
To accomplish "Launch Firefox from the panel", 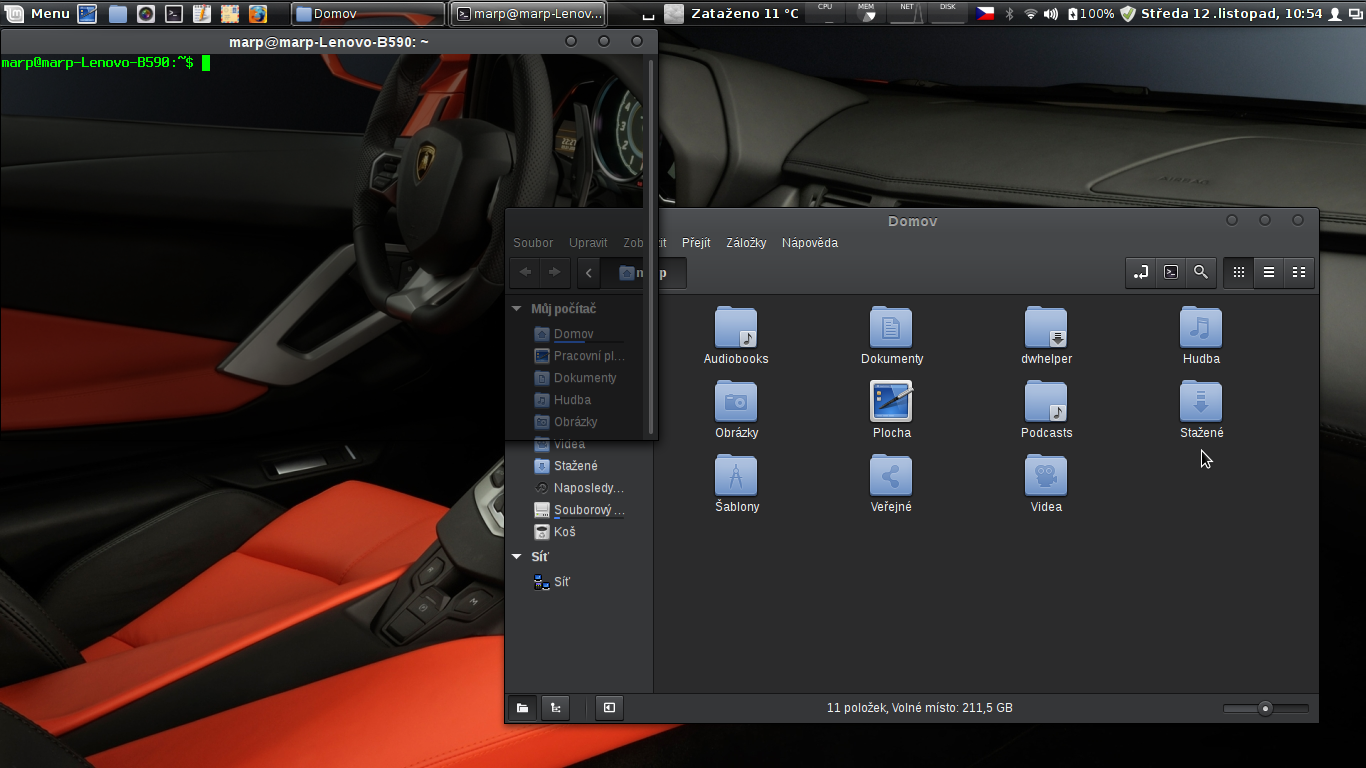I will pos(258,14).
